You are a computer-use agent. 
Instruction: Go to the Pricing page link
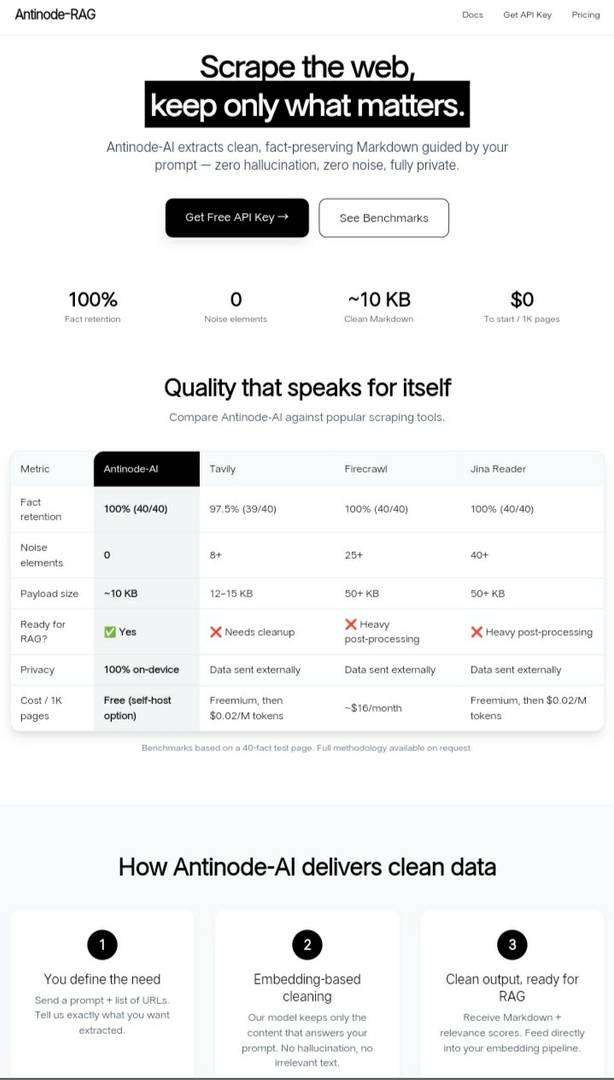point(586,14)
